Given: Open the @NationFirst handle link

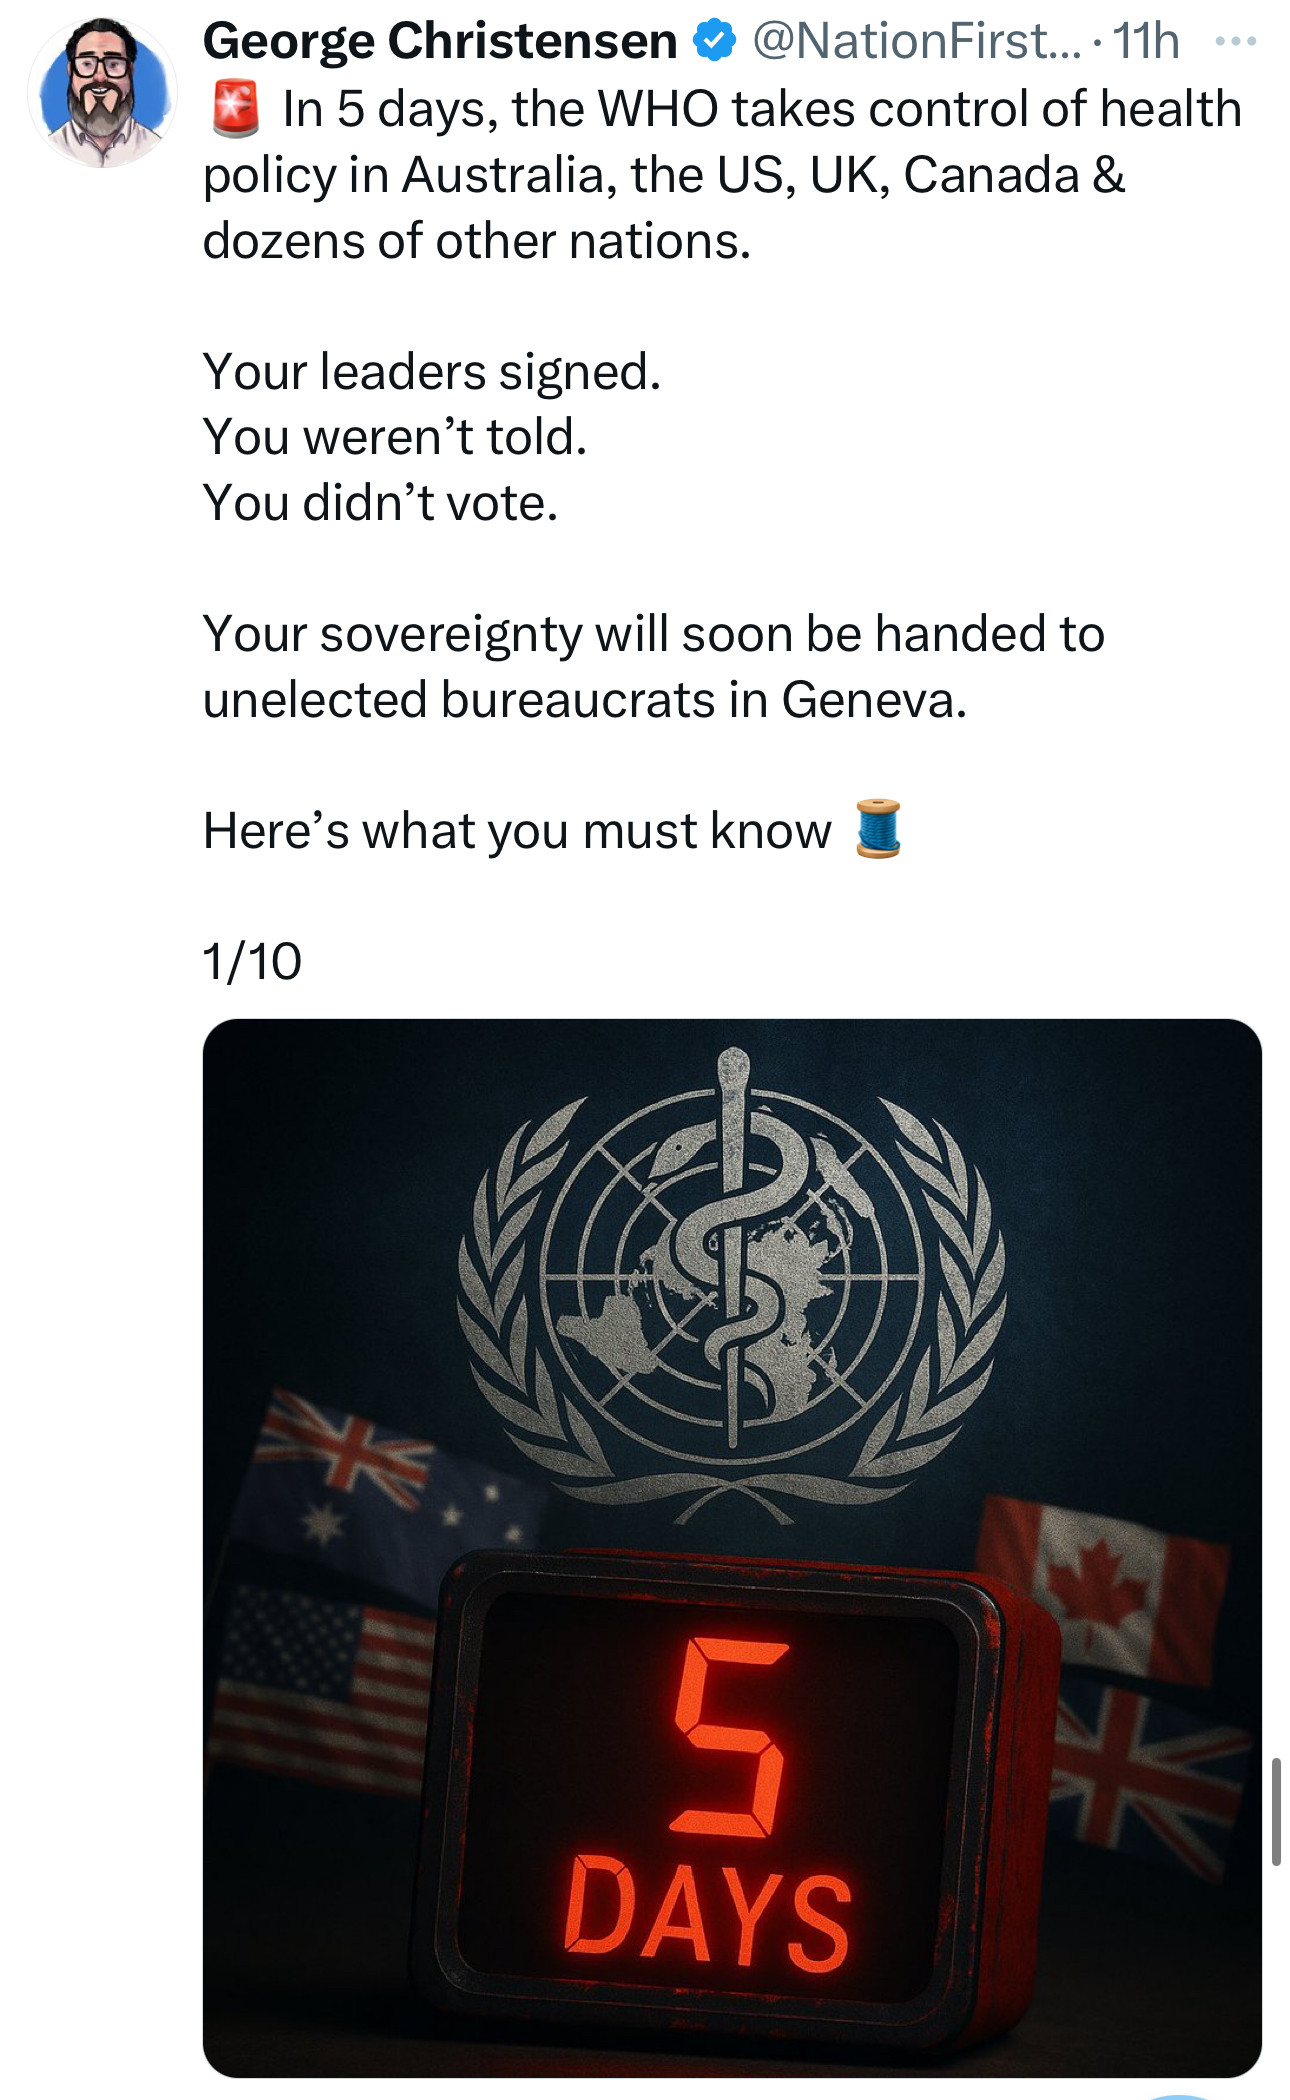Looking at the screenshot, I should tap(916, 42).
